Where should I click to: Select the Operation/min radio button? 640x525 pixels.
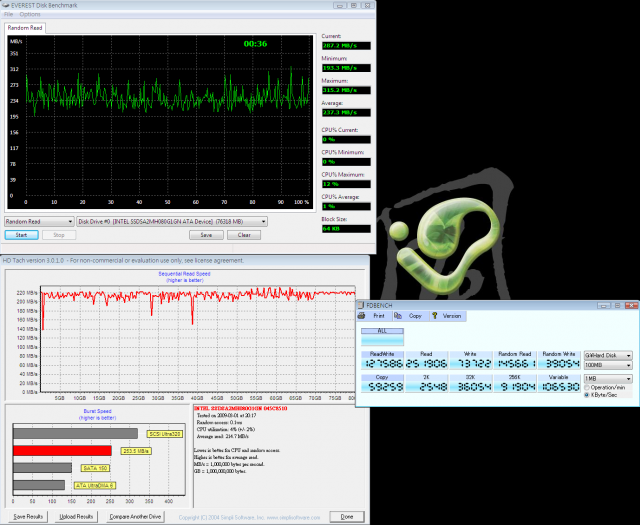(587, 387)
